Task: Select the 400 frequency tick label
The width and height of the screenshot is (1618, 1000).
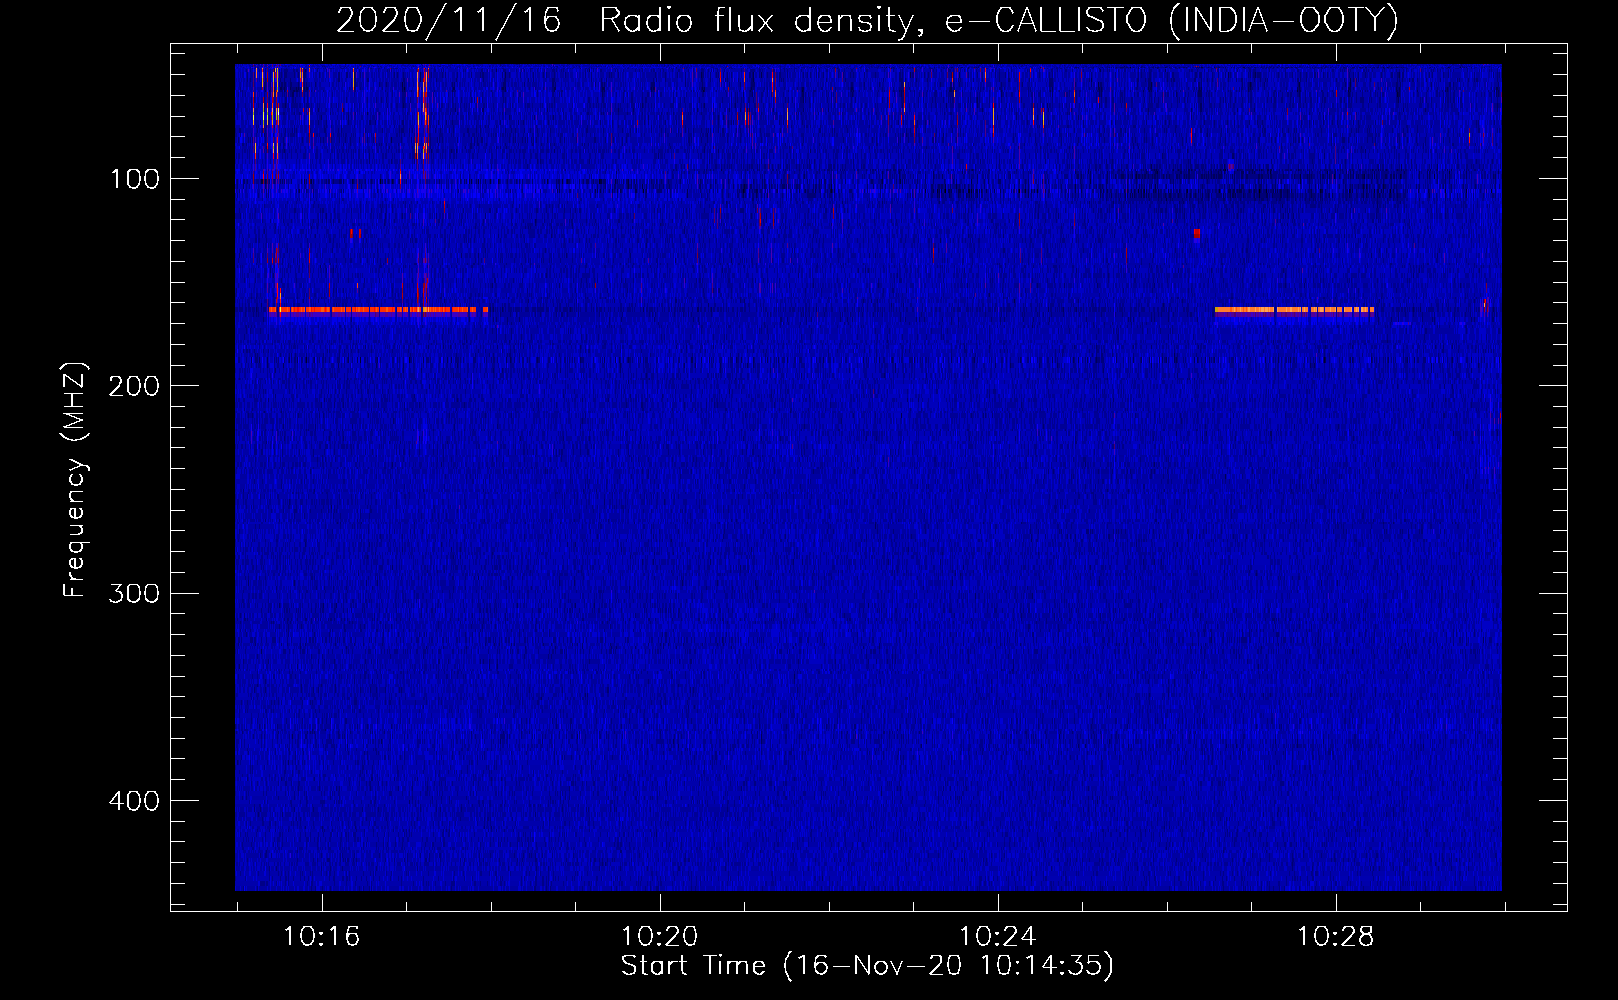Action: point(135,801)
